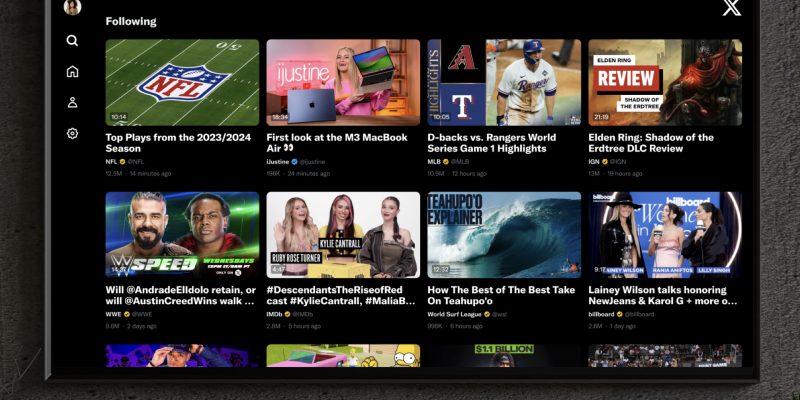Click the IMDb channel name
This screenshot has width=800, height=400.
[x=274, y=314]
